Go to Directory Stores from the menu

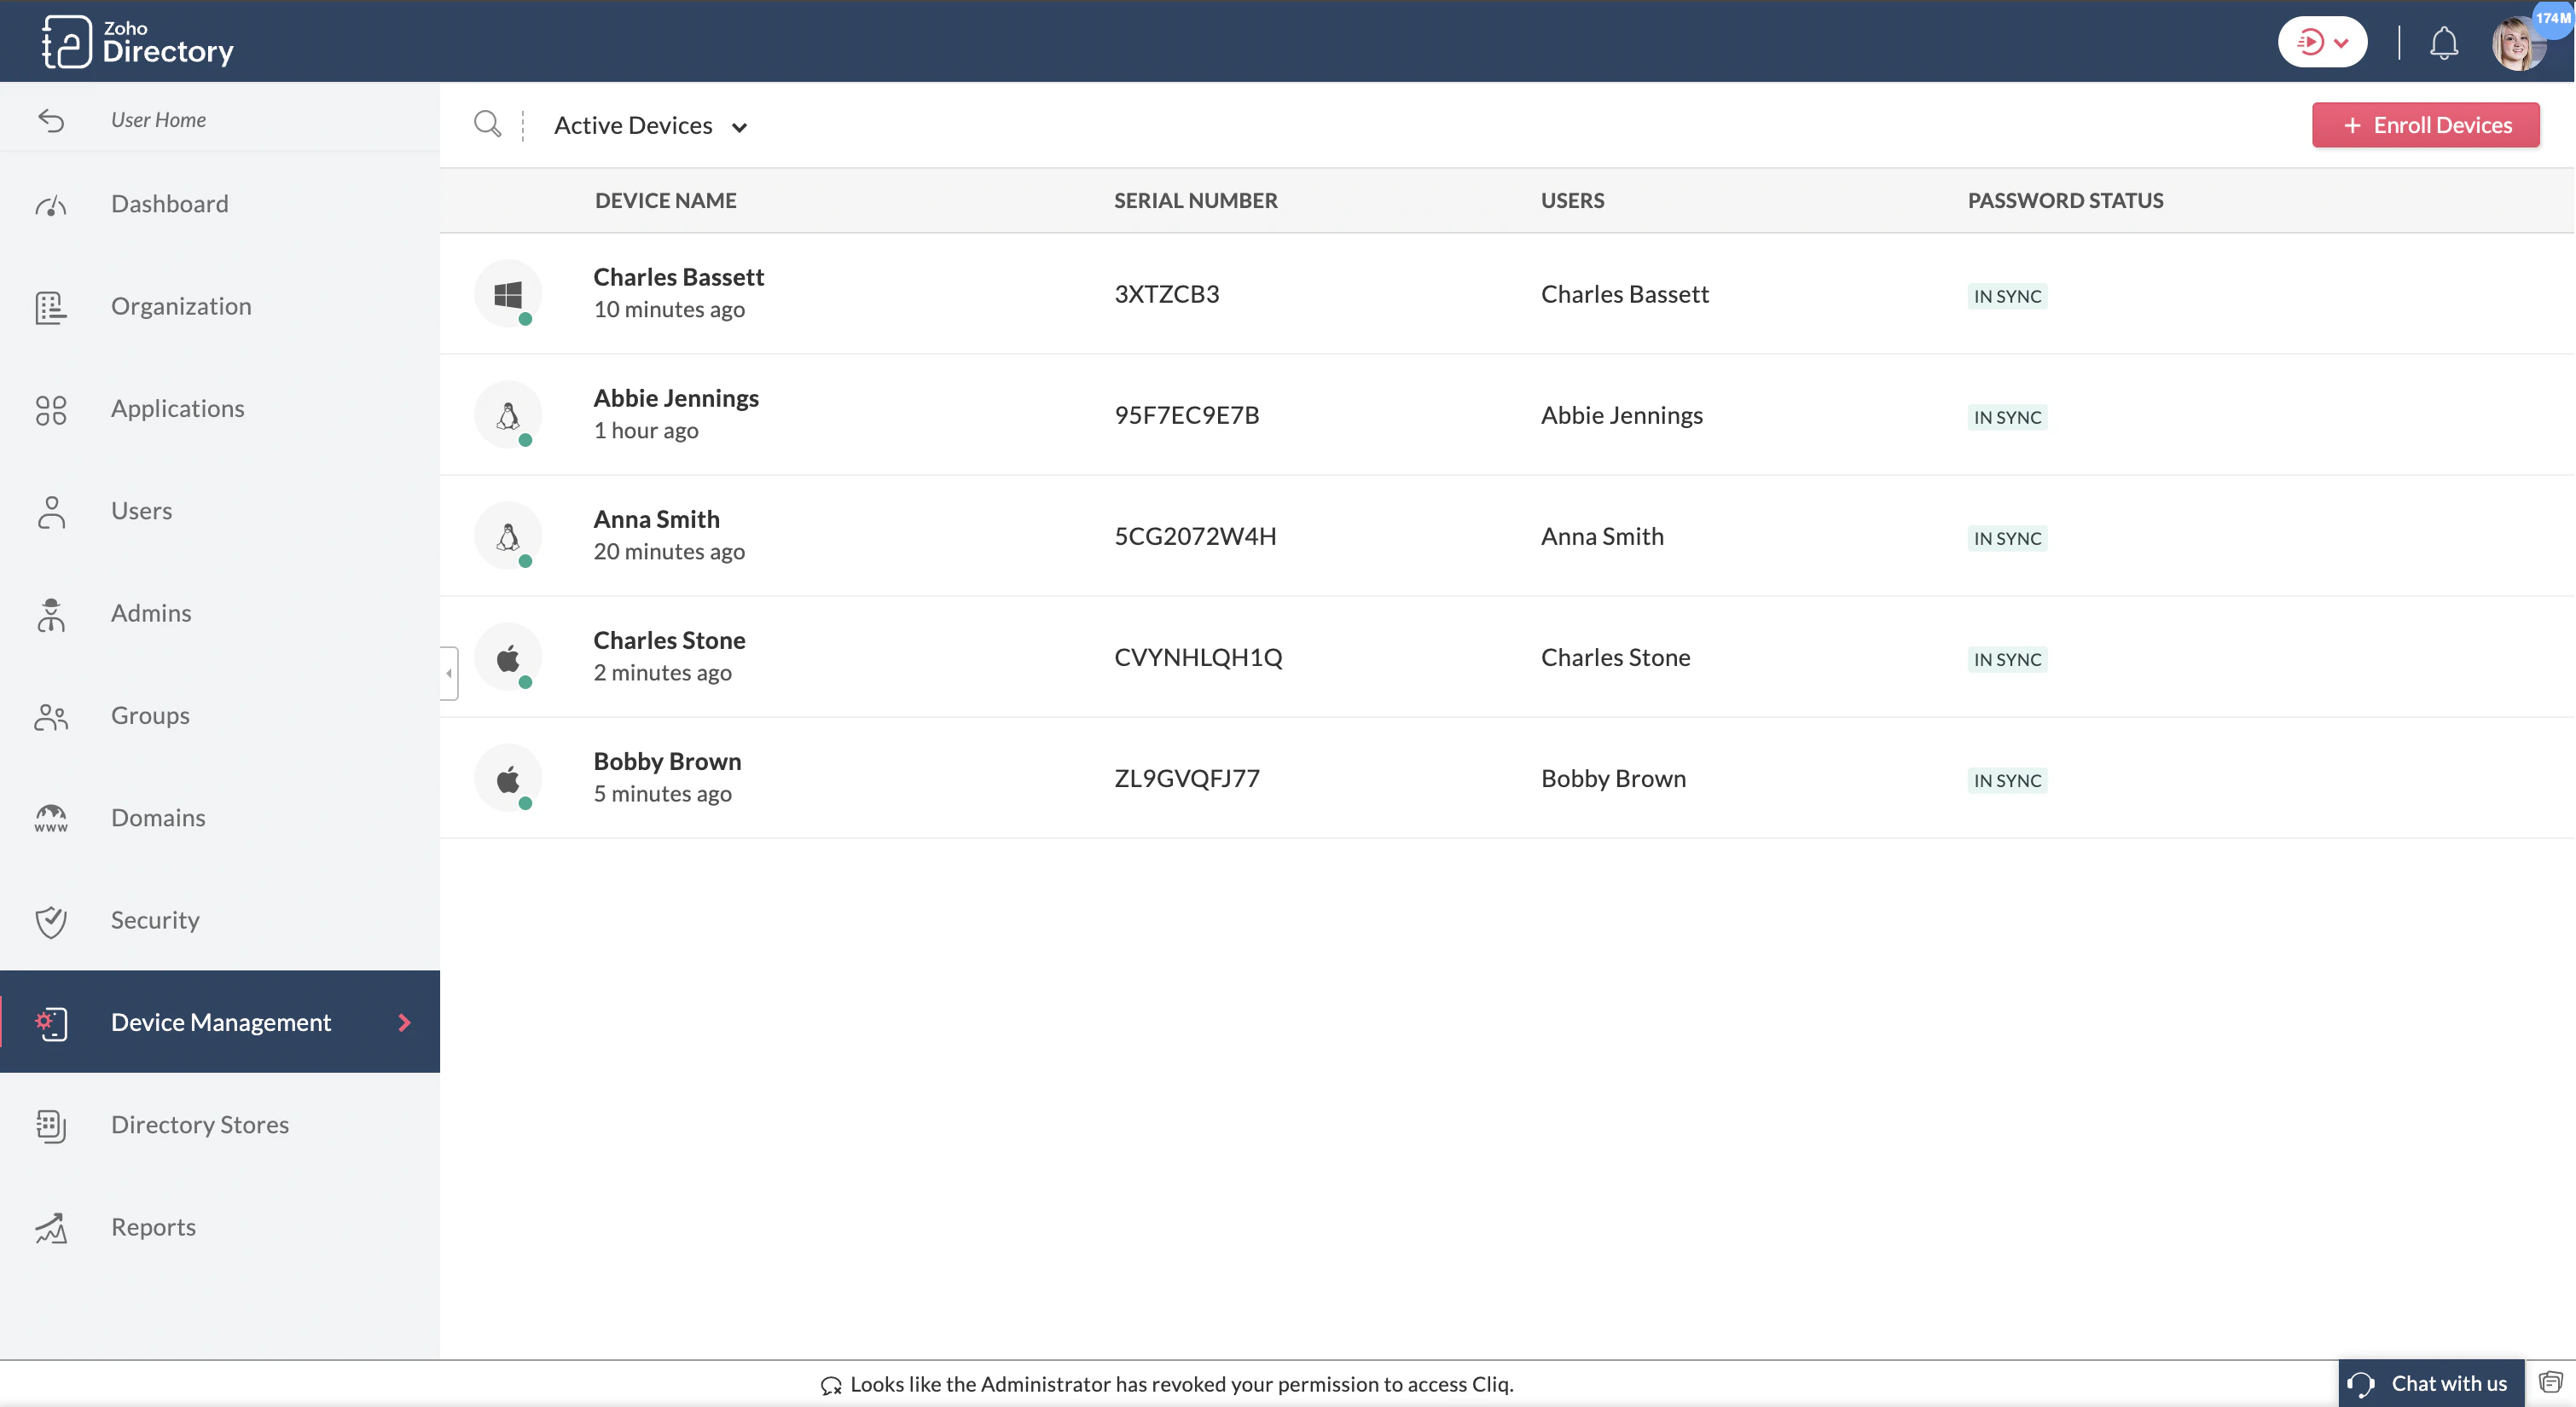[199, 1124]
